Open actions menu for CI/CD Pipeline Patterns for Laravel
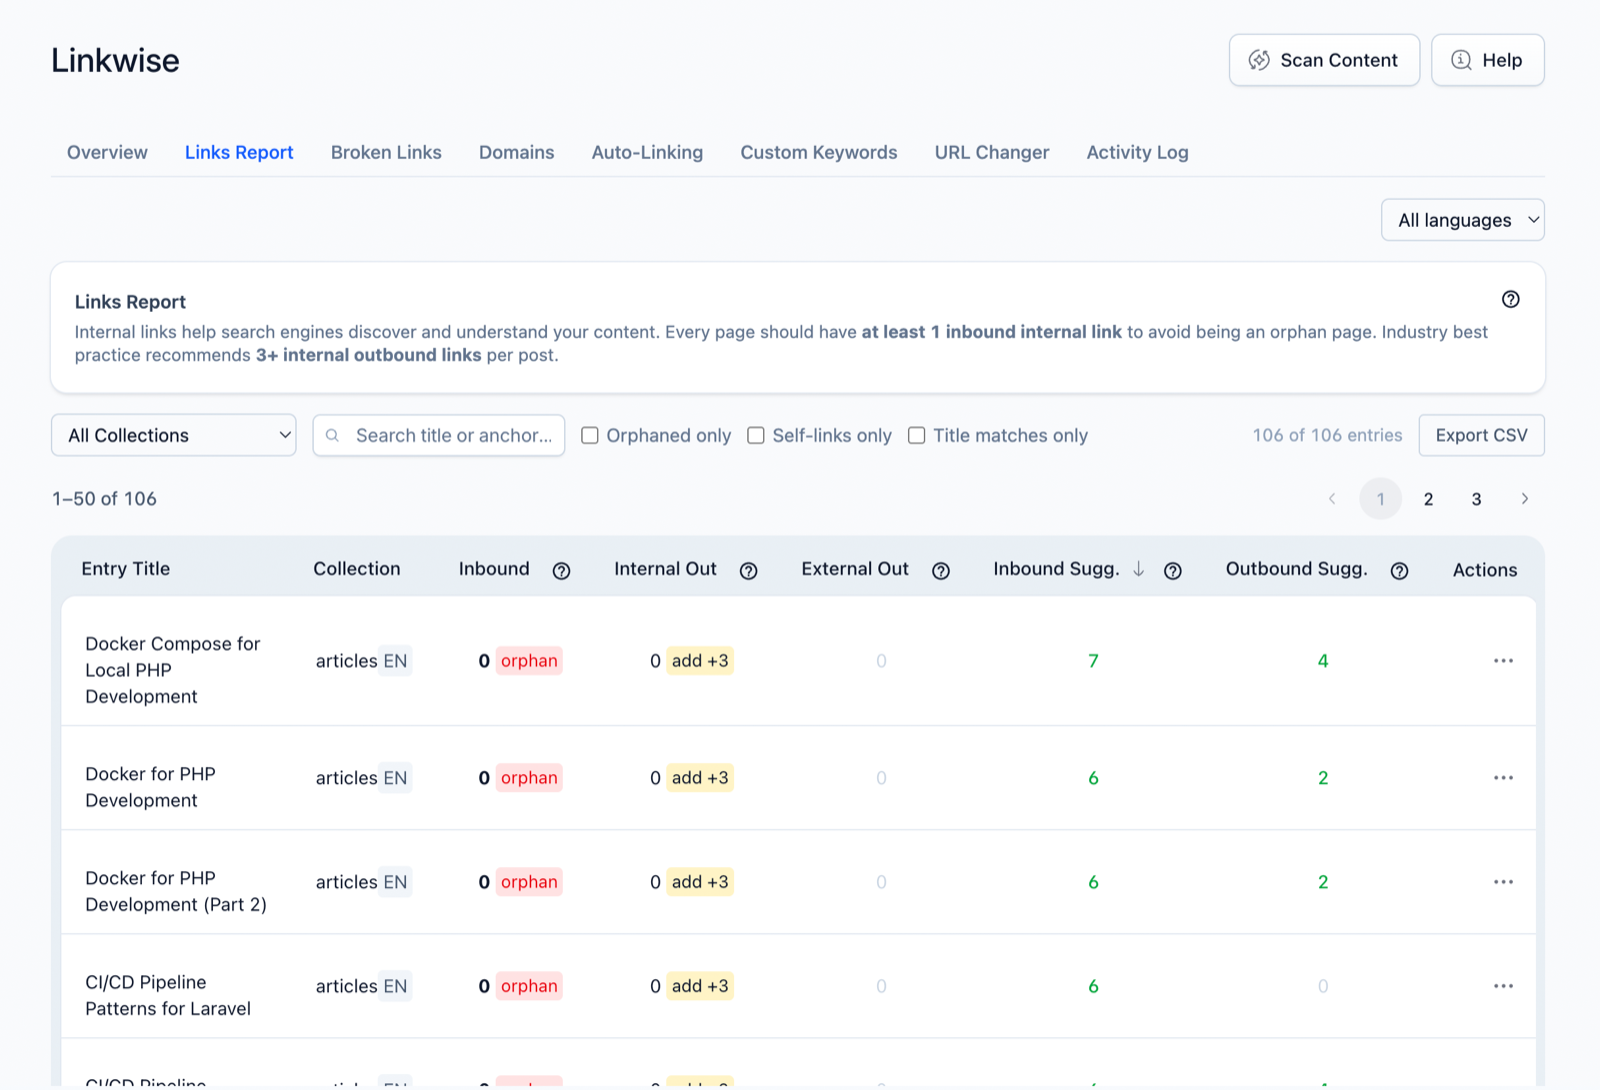The width and height of the screenshot is (1600, 1090). click(1503, 986)
